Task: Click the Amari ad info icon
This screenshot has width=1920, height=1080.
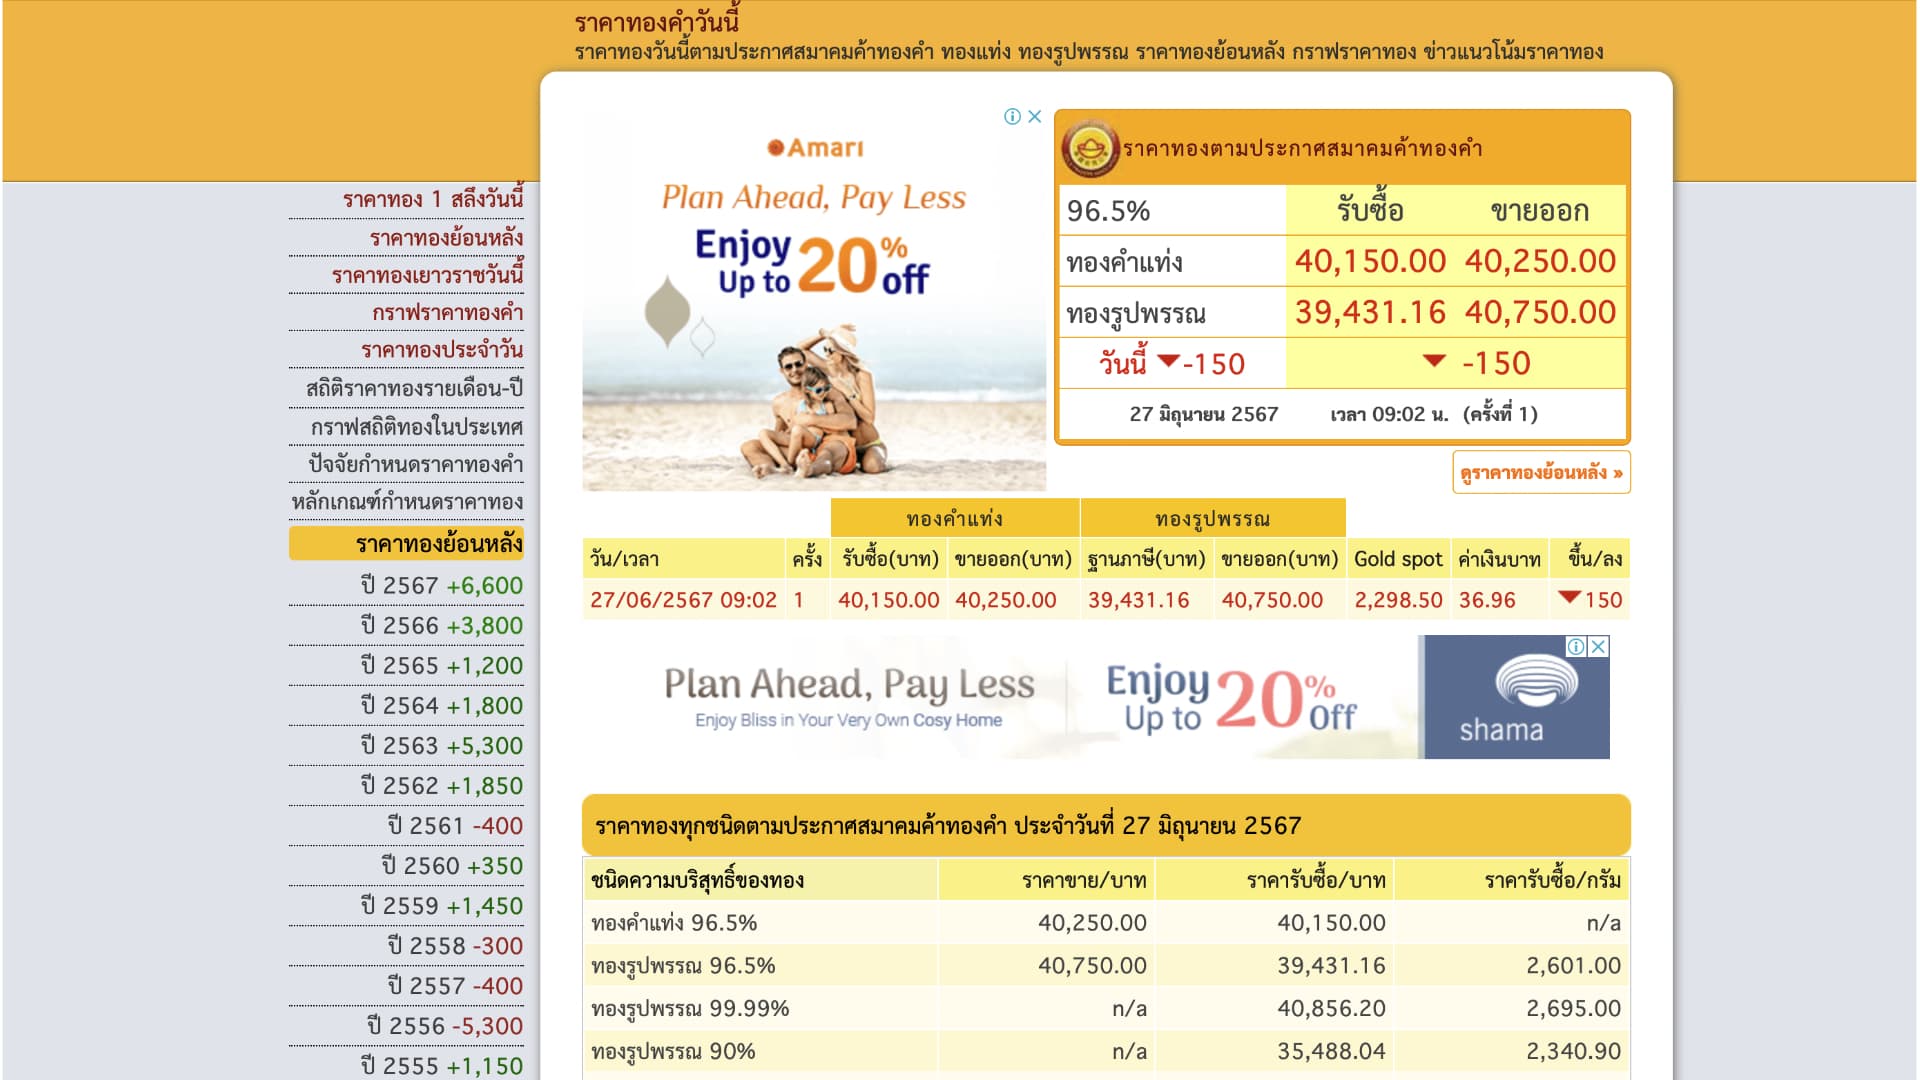Action: tap(1012, 117)
